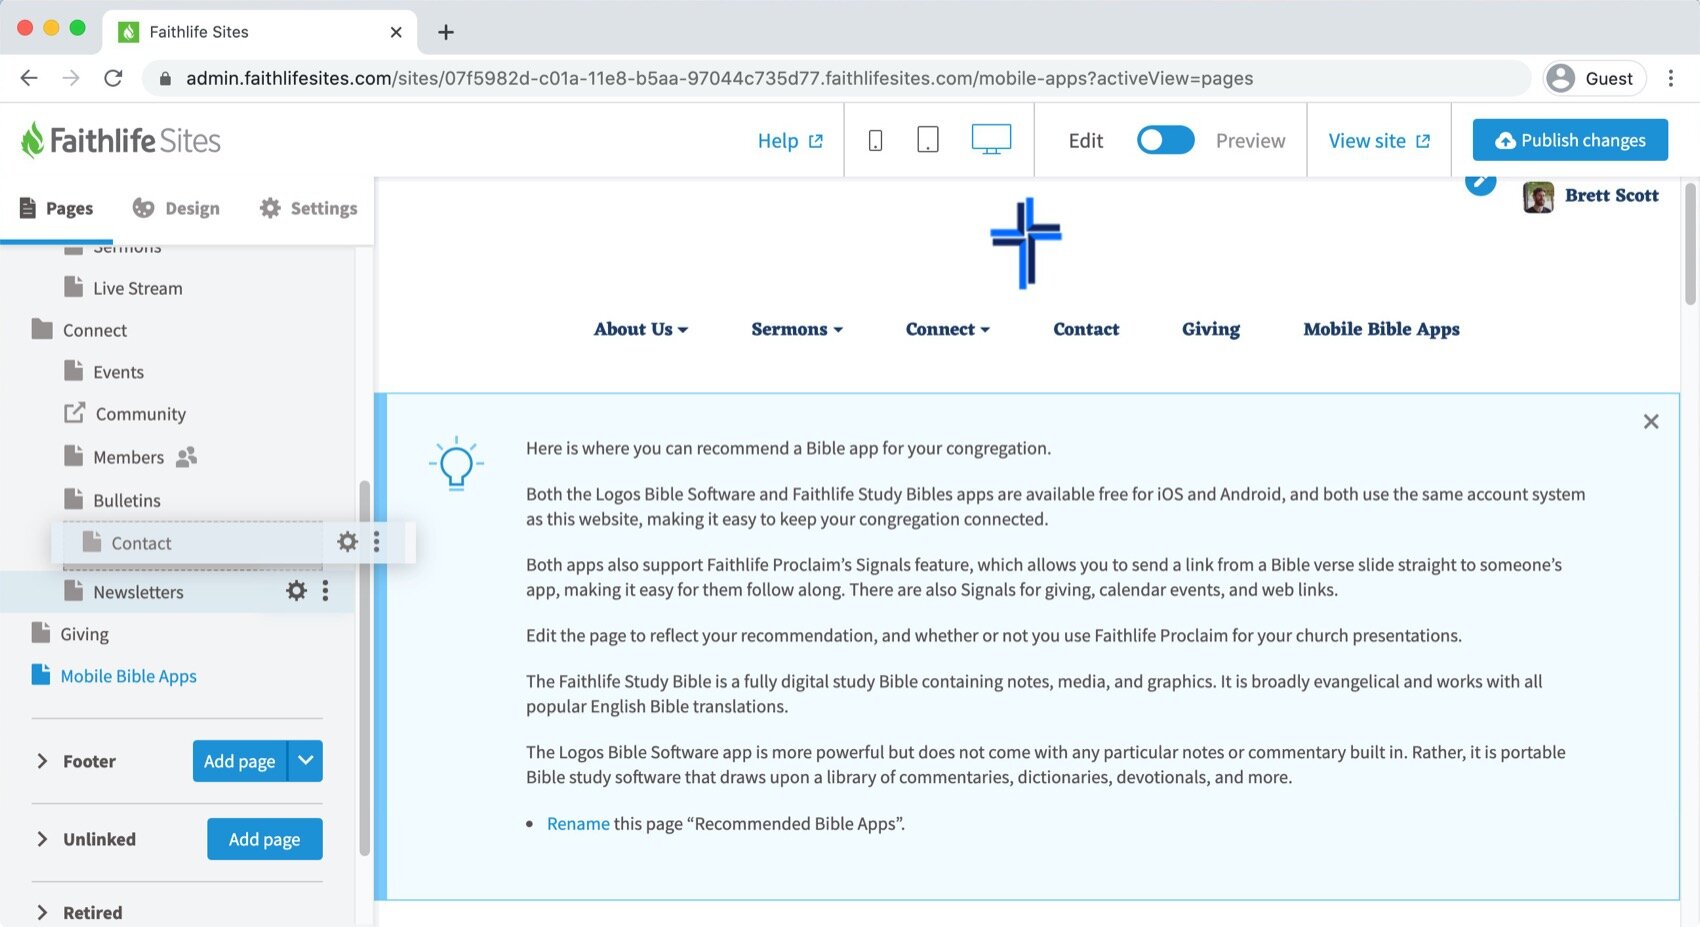This screenshot has height=927, width=1700.
Task: Switch to mobile phone preview icon
Action: 875,141
